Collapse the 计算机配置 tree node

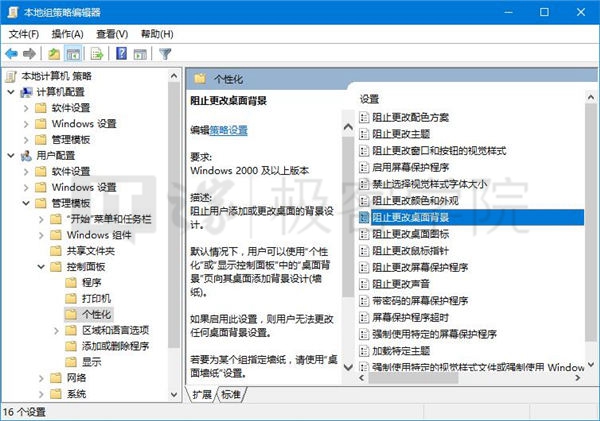click(x=11, y=92)
